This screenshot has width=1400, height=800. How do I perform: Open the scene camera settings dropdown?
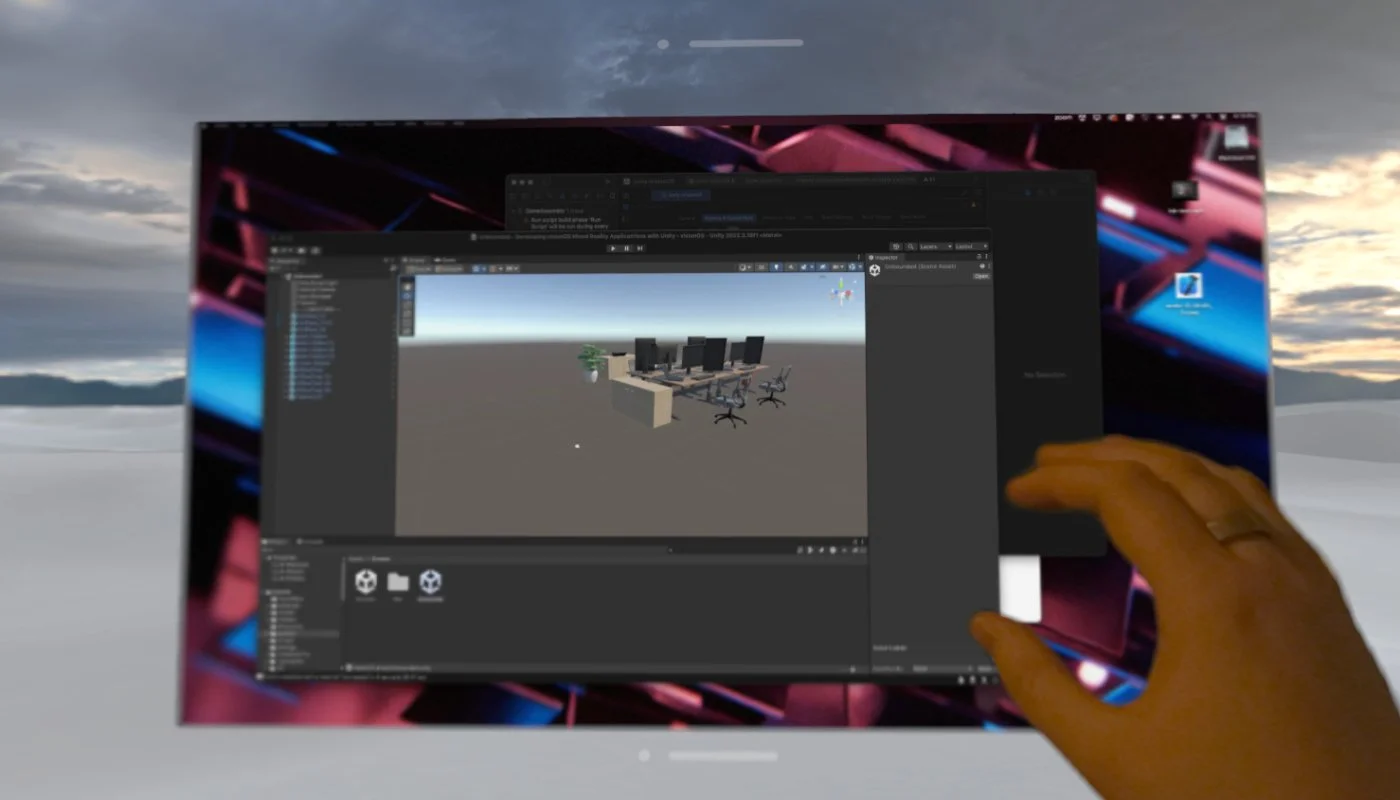[837, 268]
